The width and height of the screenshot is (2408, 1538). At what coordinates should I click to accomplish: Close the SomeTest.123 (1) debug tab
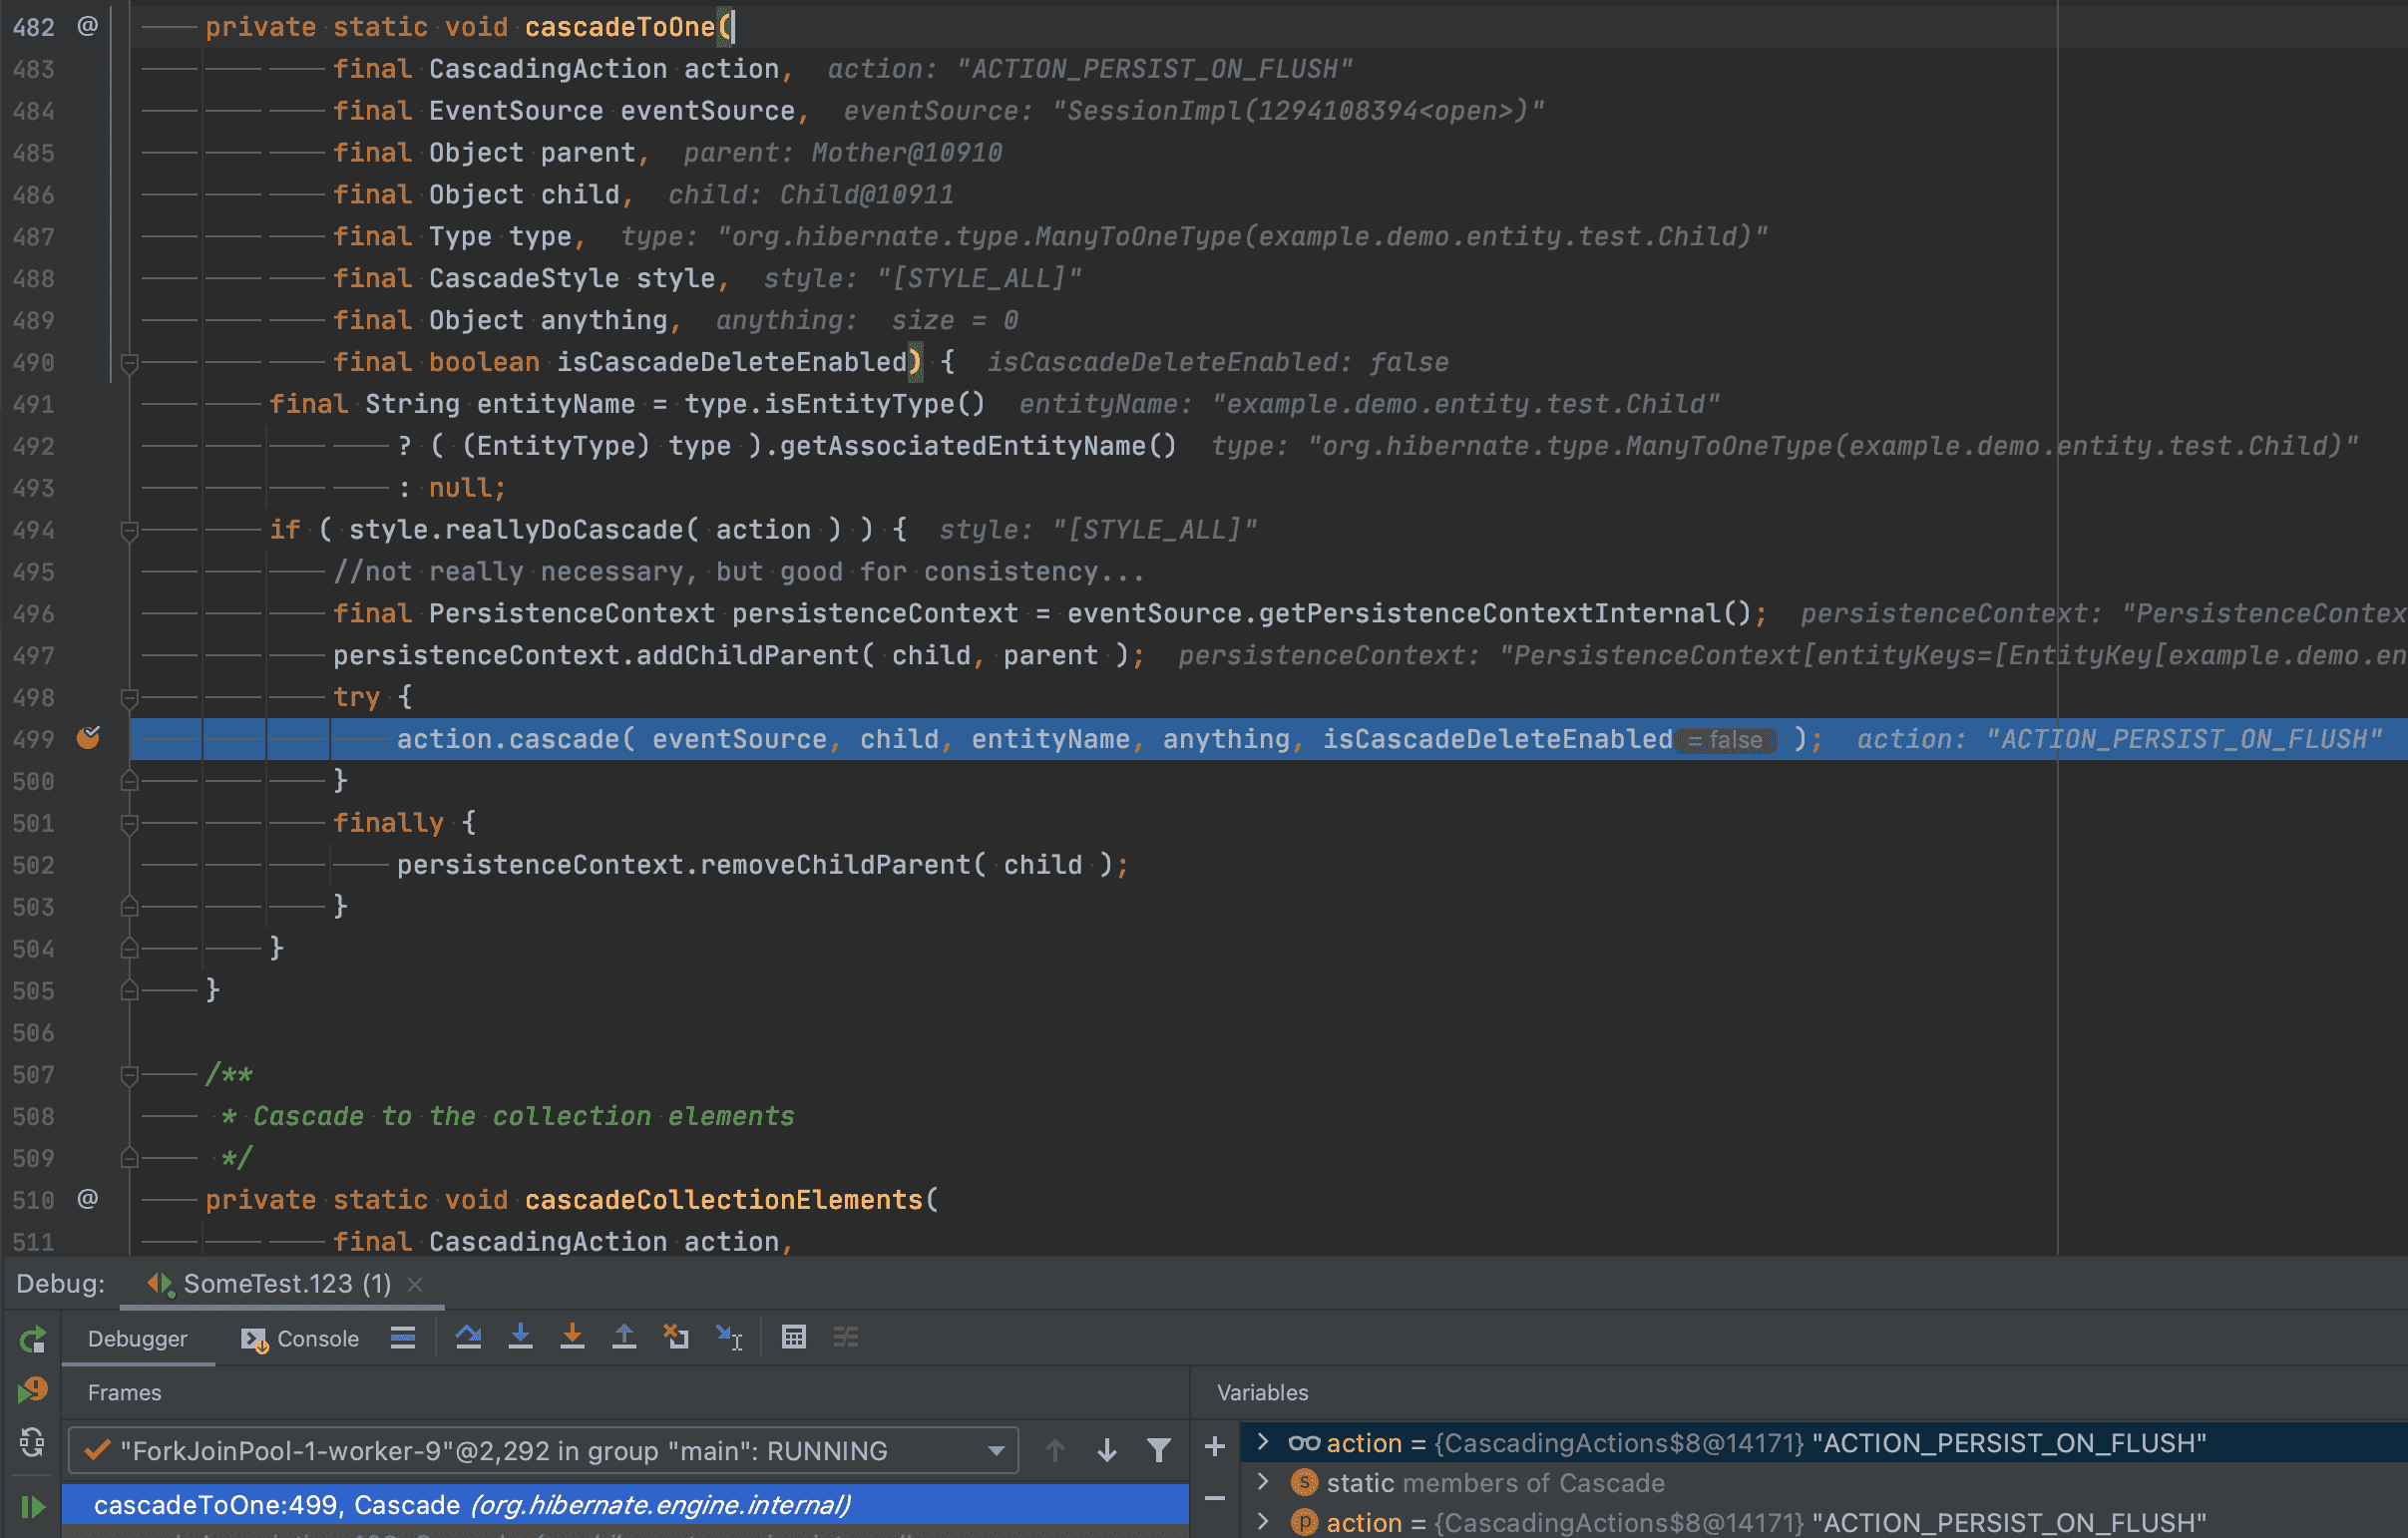[415, 1284]
